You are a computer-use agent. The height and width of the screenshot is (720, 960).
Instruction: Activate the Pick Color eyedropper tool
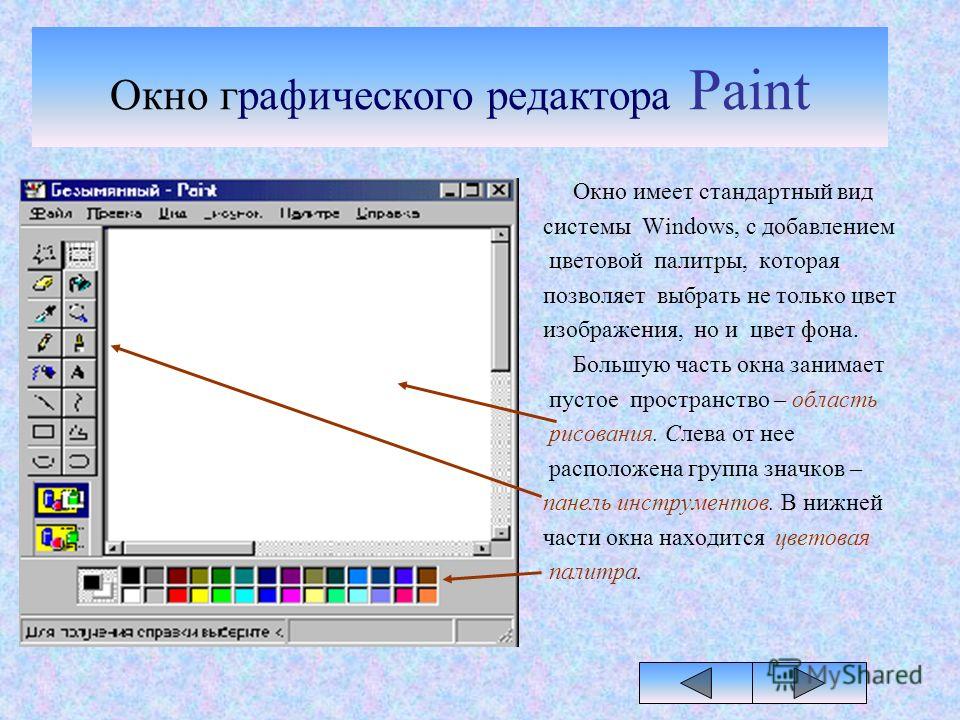tap(44, 313)
